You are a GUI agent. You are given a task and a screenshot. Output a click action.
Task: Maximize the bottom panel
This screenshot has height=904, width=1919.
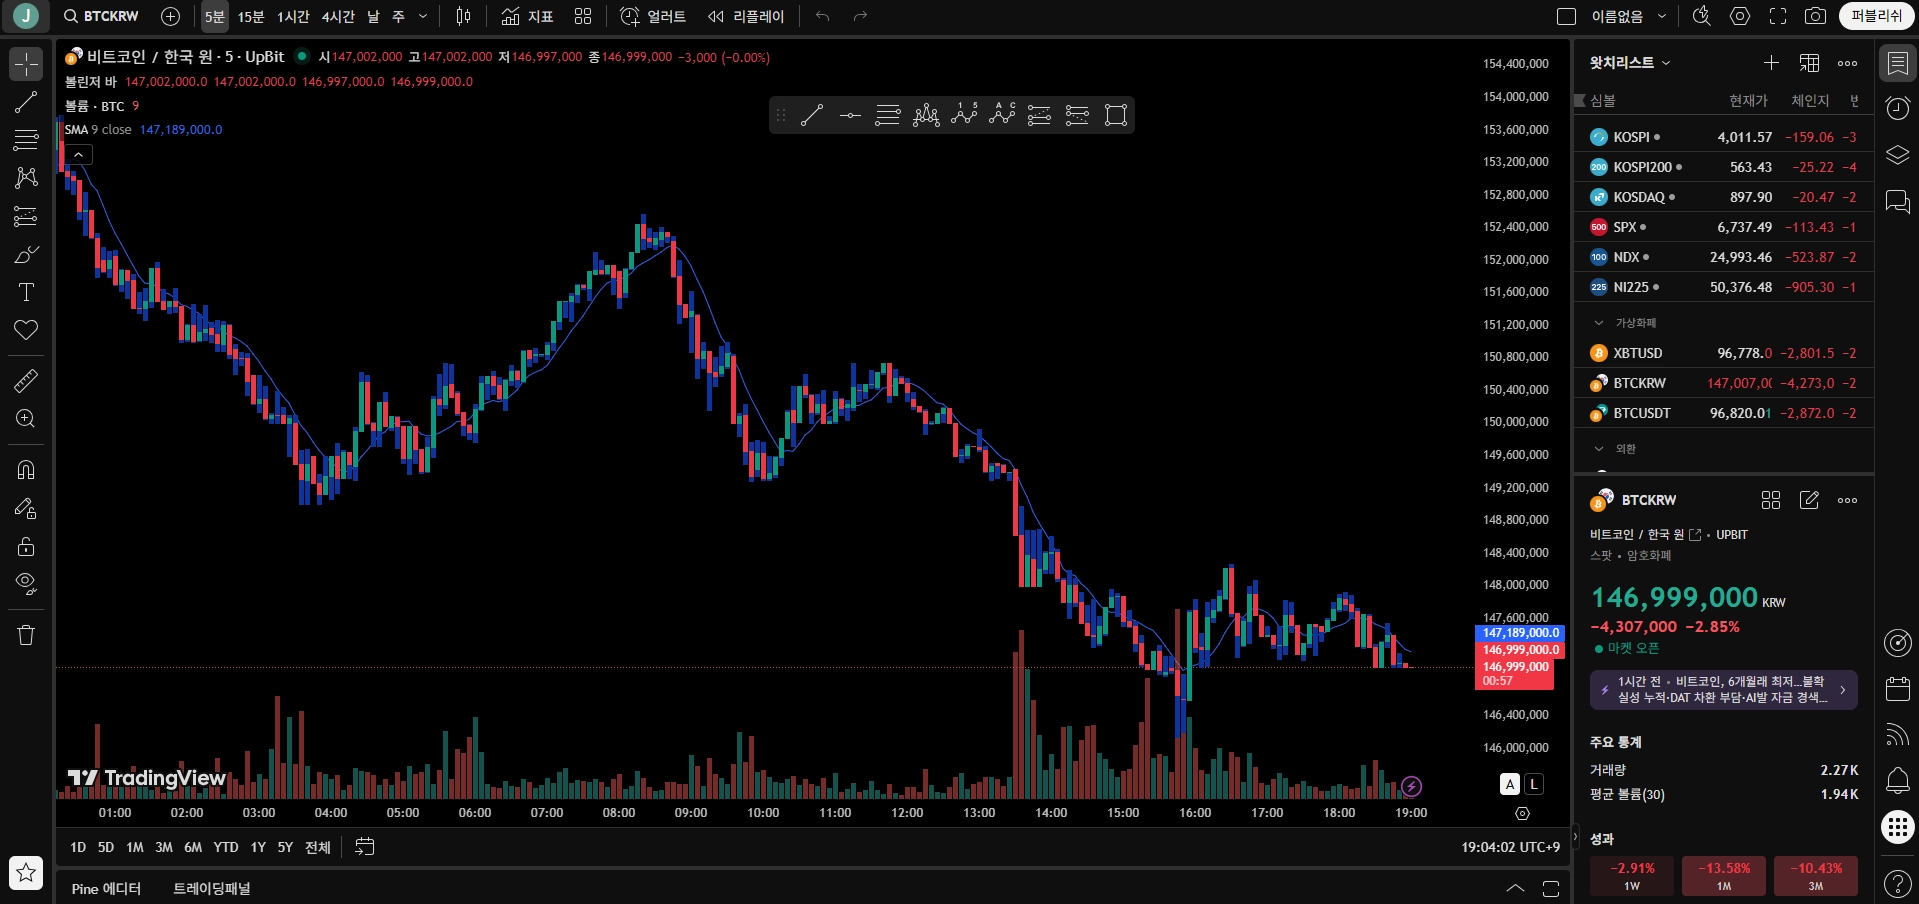pyautogui.click(x=1551, y=888)
